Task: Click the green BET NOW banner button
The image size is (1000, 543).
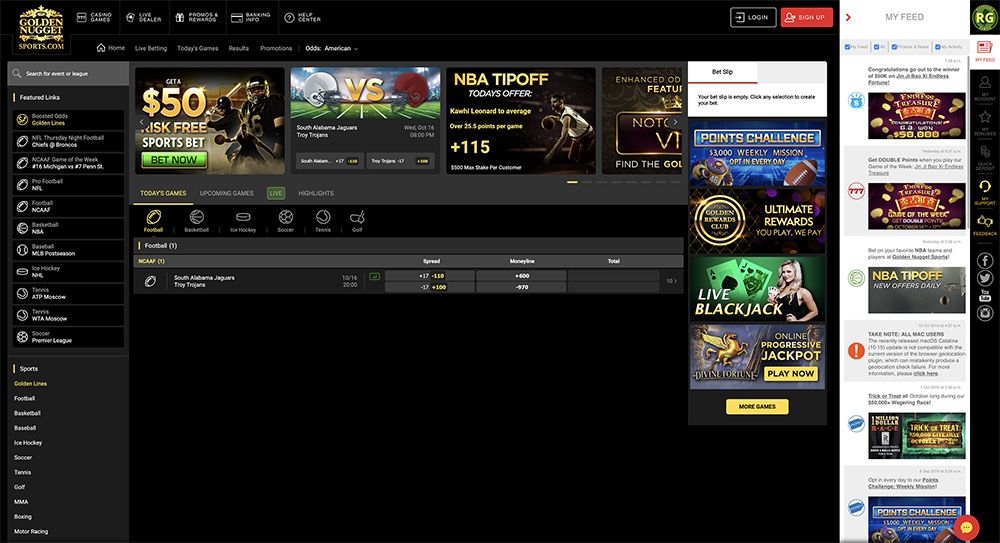Action: pyautogui.click(x=173, y=160)
